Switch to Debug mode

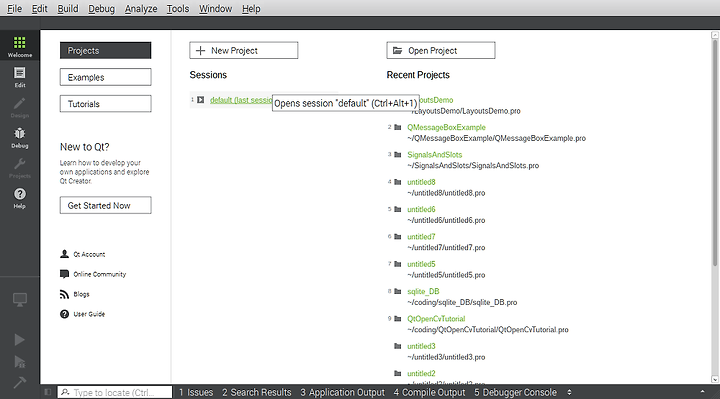coord(20,138)
